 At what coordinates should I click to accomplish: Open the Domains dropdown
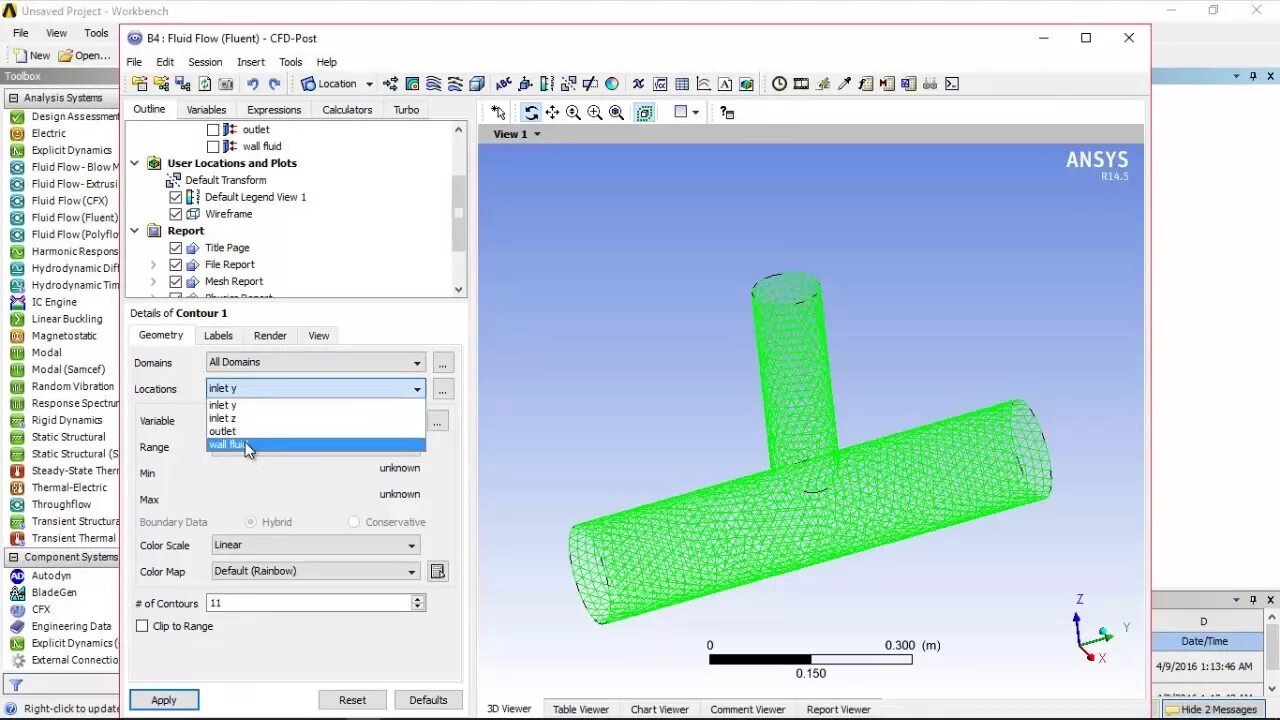coord(316,362)
